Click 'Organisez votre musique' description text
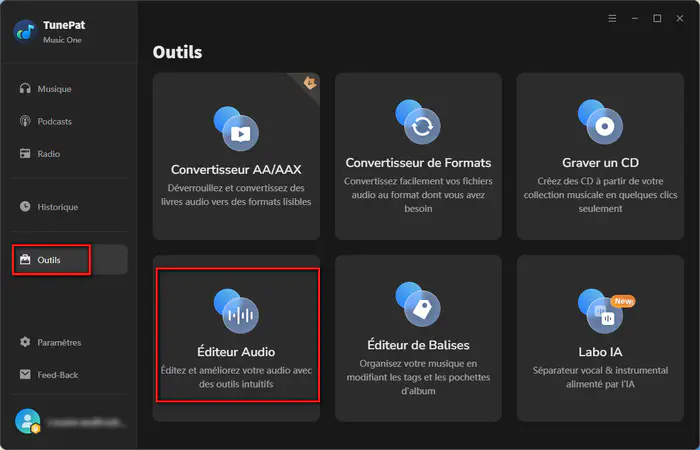This screenshot has height=450, width=700. pos(418,377)
